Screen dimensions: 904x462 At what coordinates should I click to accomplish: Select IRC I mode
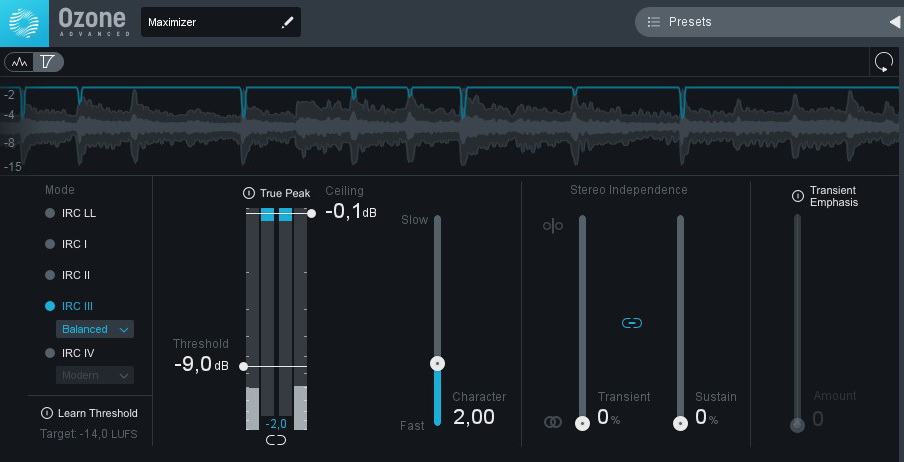click(x=66, y=244)
